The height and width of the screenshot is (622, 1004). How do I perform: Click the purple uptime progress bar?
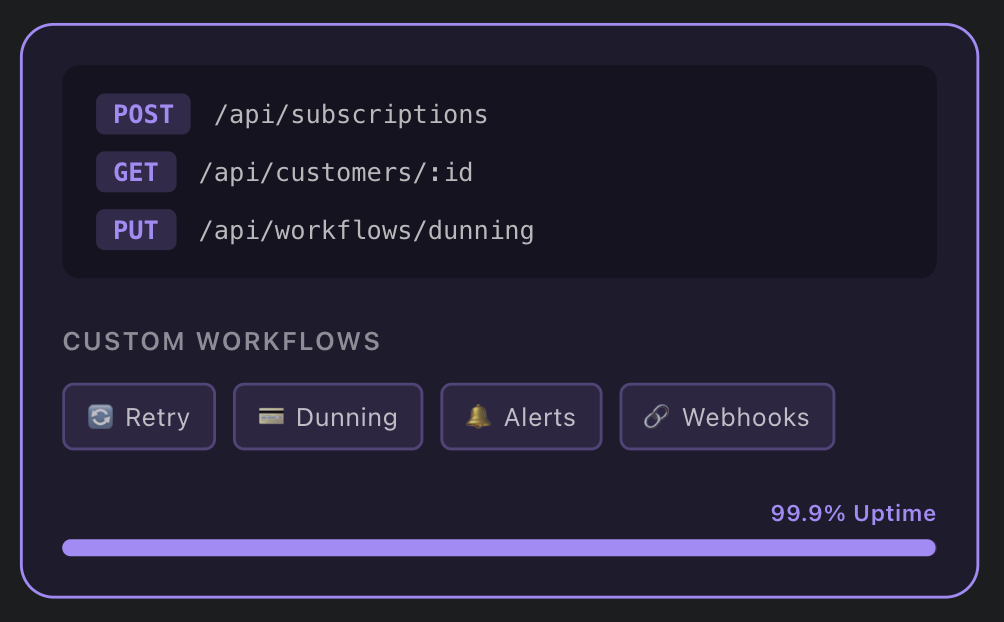point(499,548)
